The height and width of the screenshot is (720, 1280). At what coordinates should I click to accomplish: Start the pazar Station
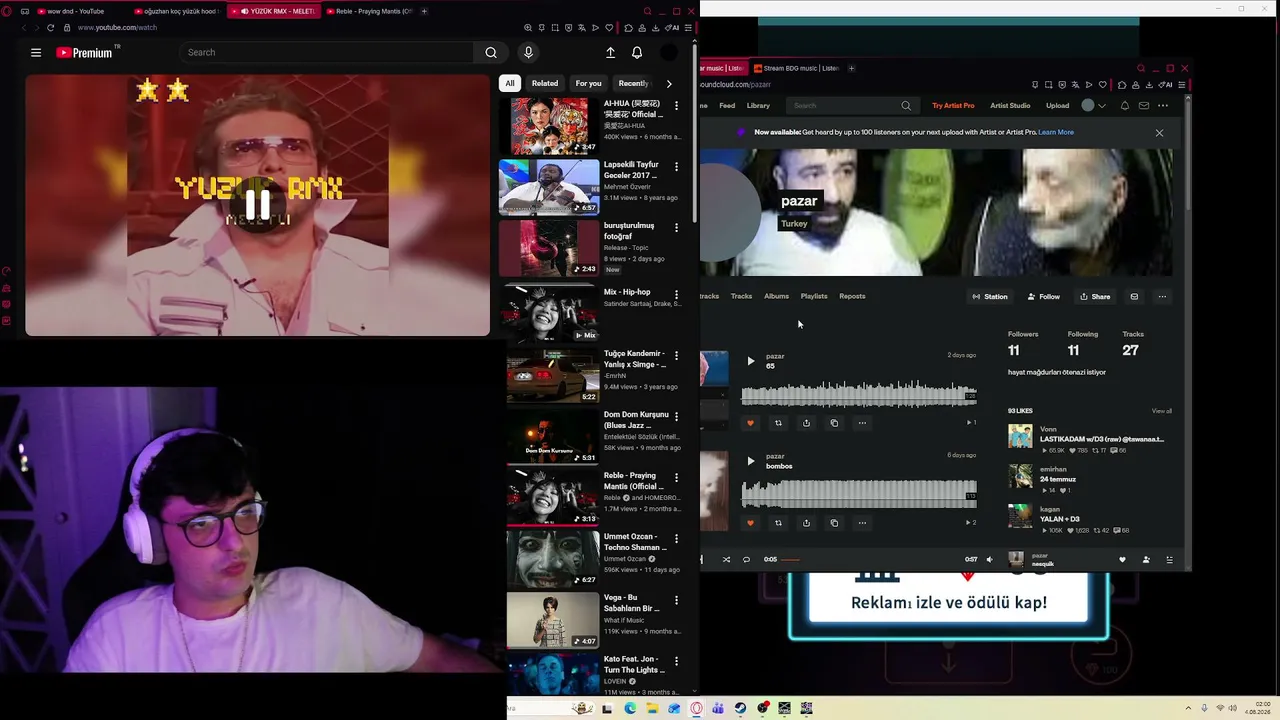click(990, 297)
